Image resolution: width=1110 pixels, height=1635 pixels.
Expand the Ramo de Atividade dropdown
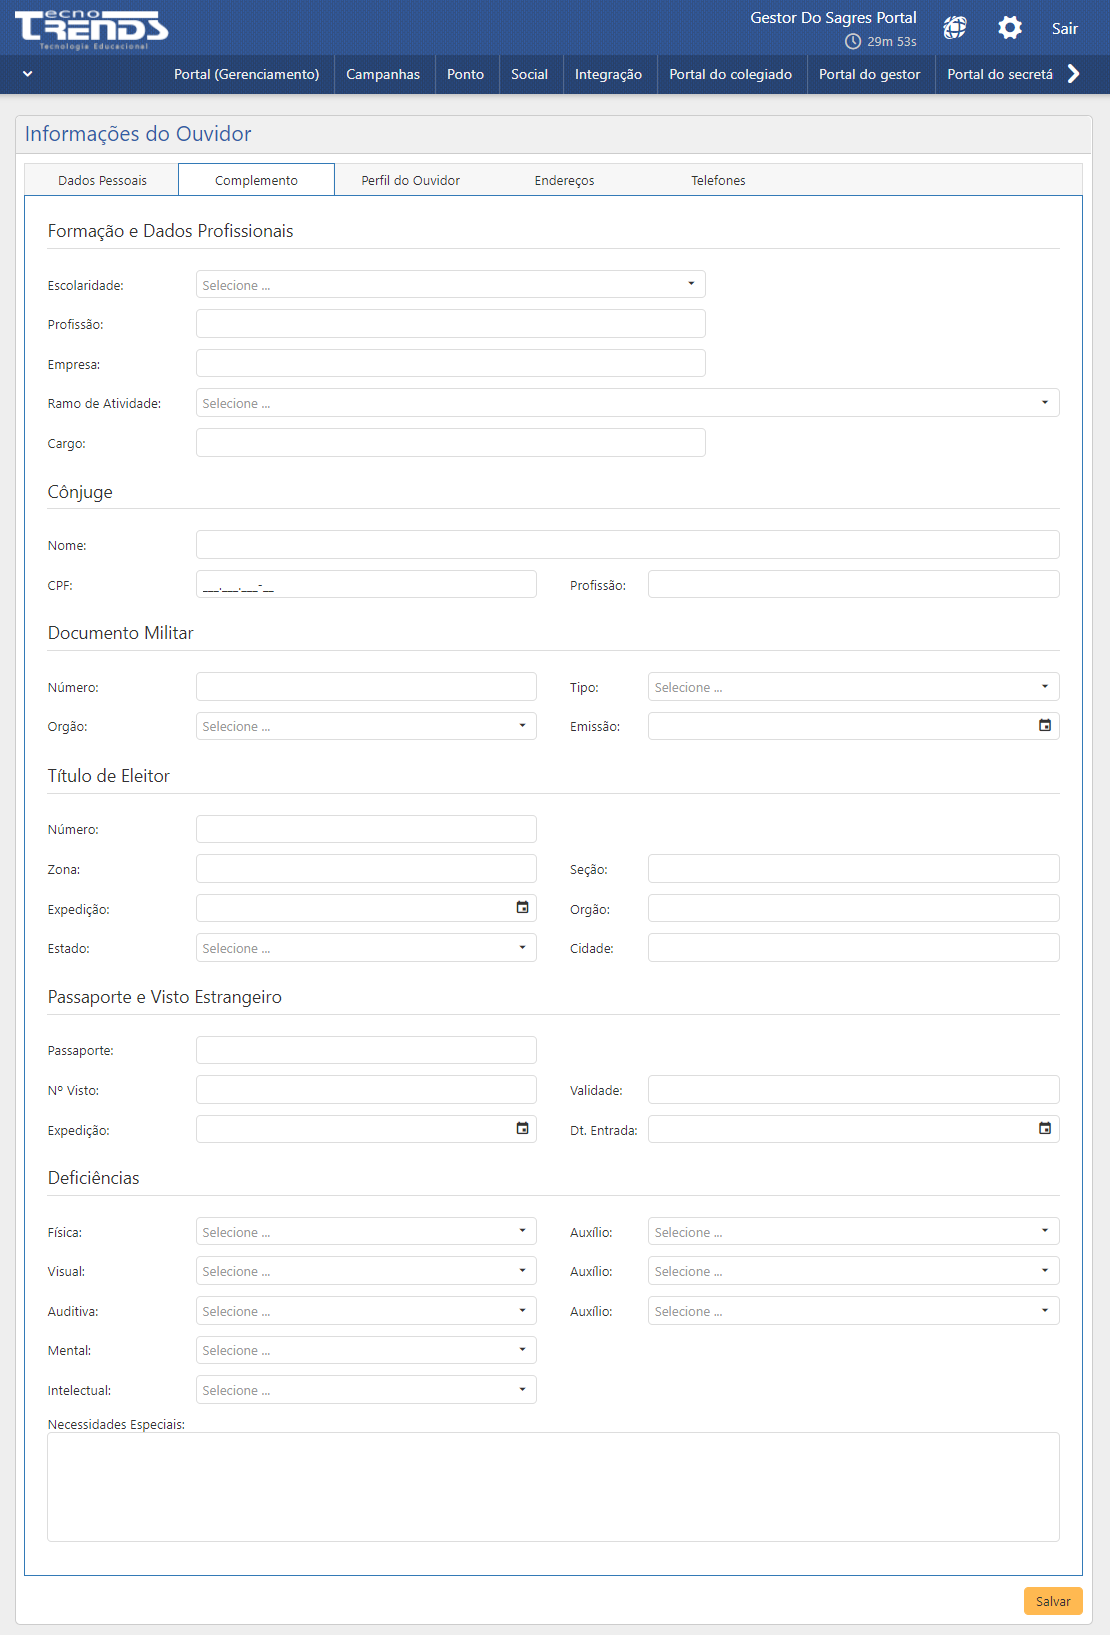627,403
